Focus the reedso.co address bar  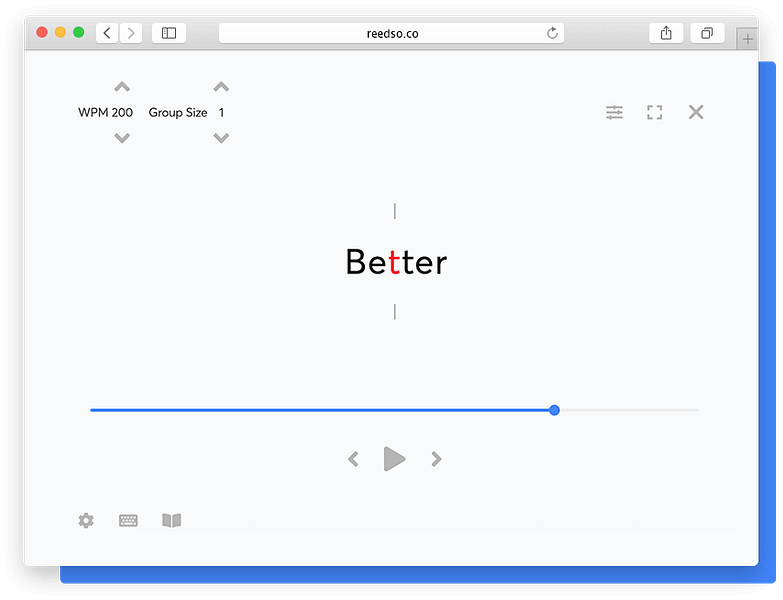tap(392, 33)
